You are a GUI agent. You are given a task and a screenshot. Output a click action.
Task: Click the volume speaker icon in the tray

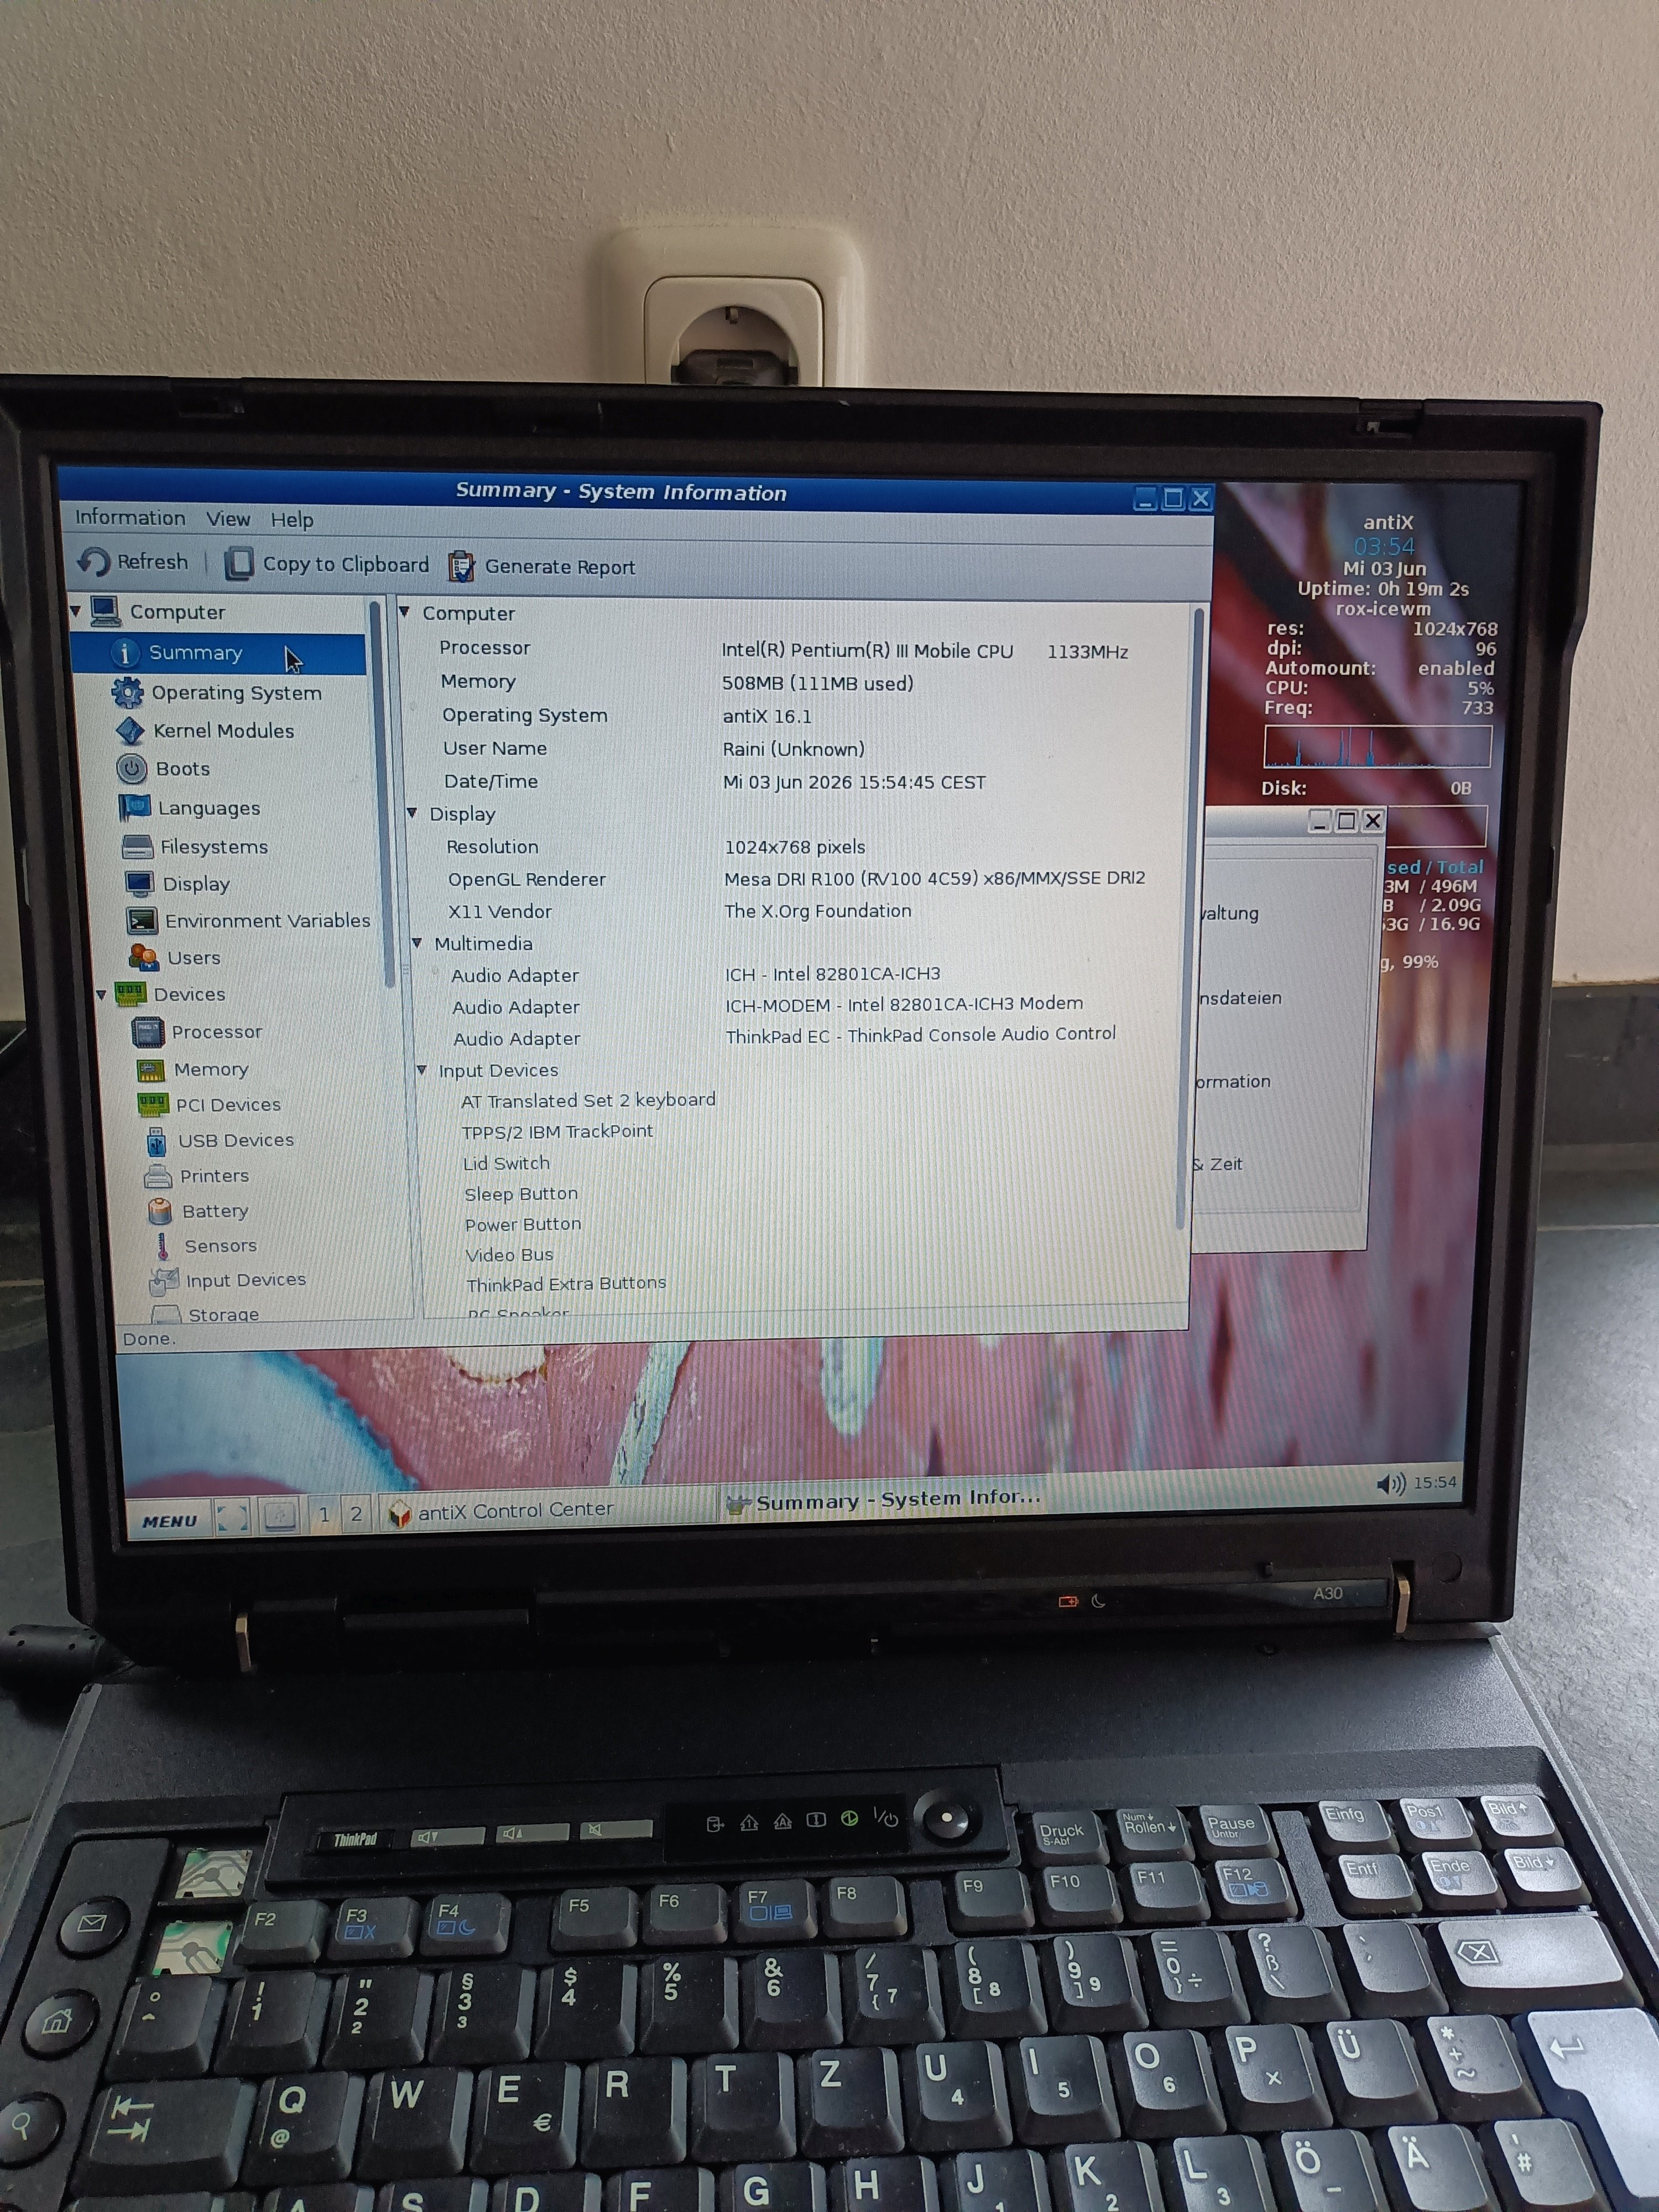point(1391,1484)
